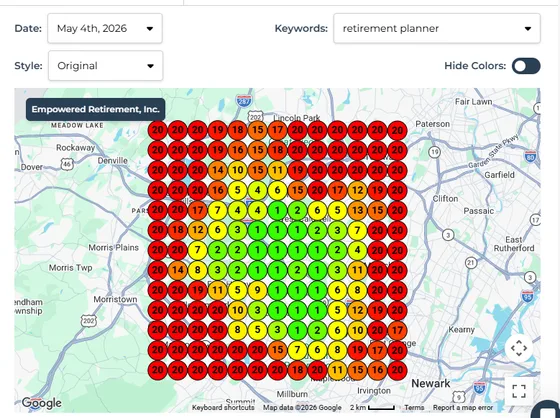Click the Morris Plains map label

[114, 247]
